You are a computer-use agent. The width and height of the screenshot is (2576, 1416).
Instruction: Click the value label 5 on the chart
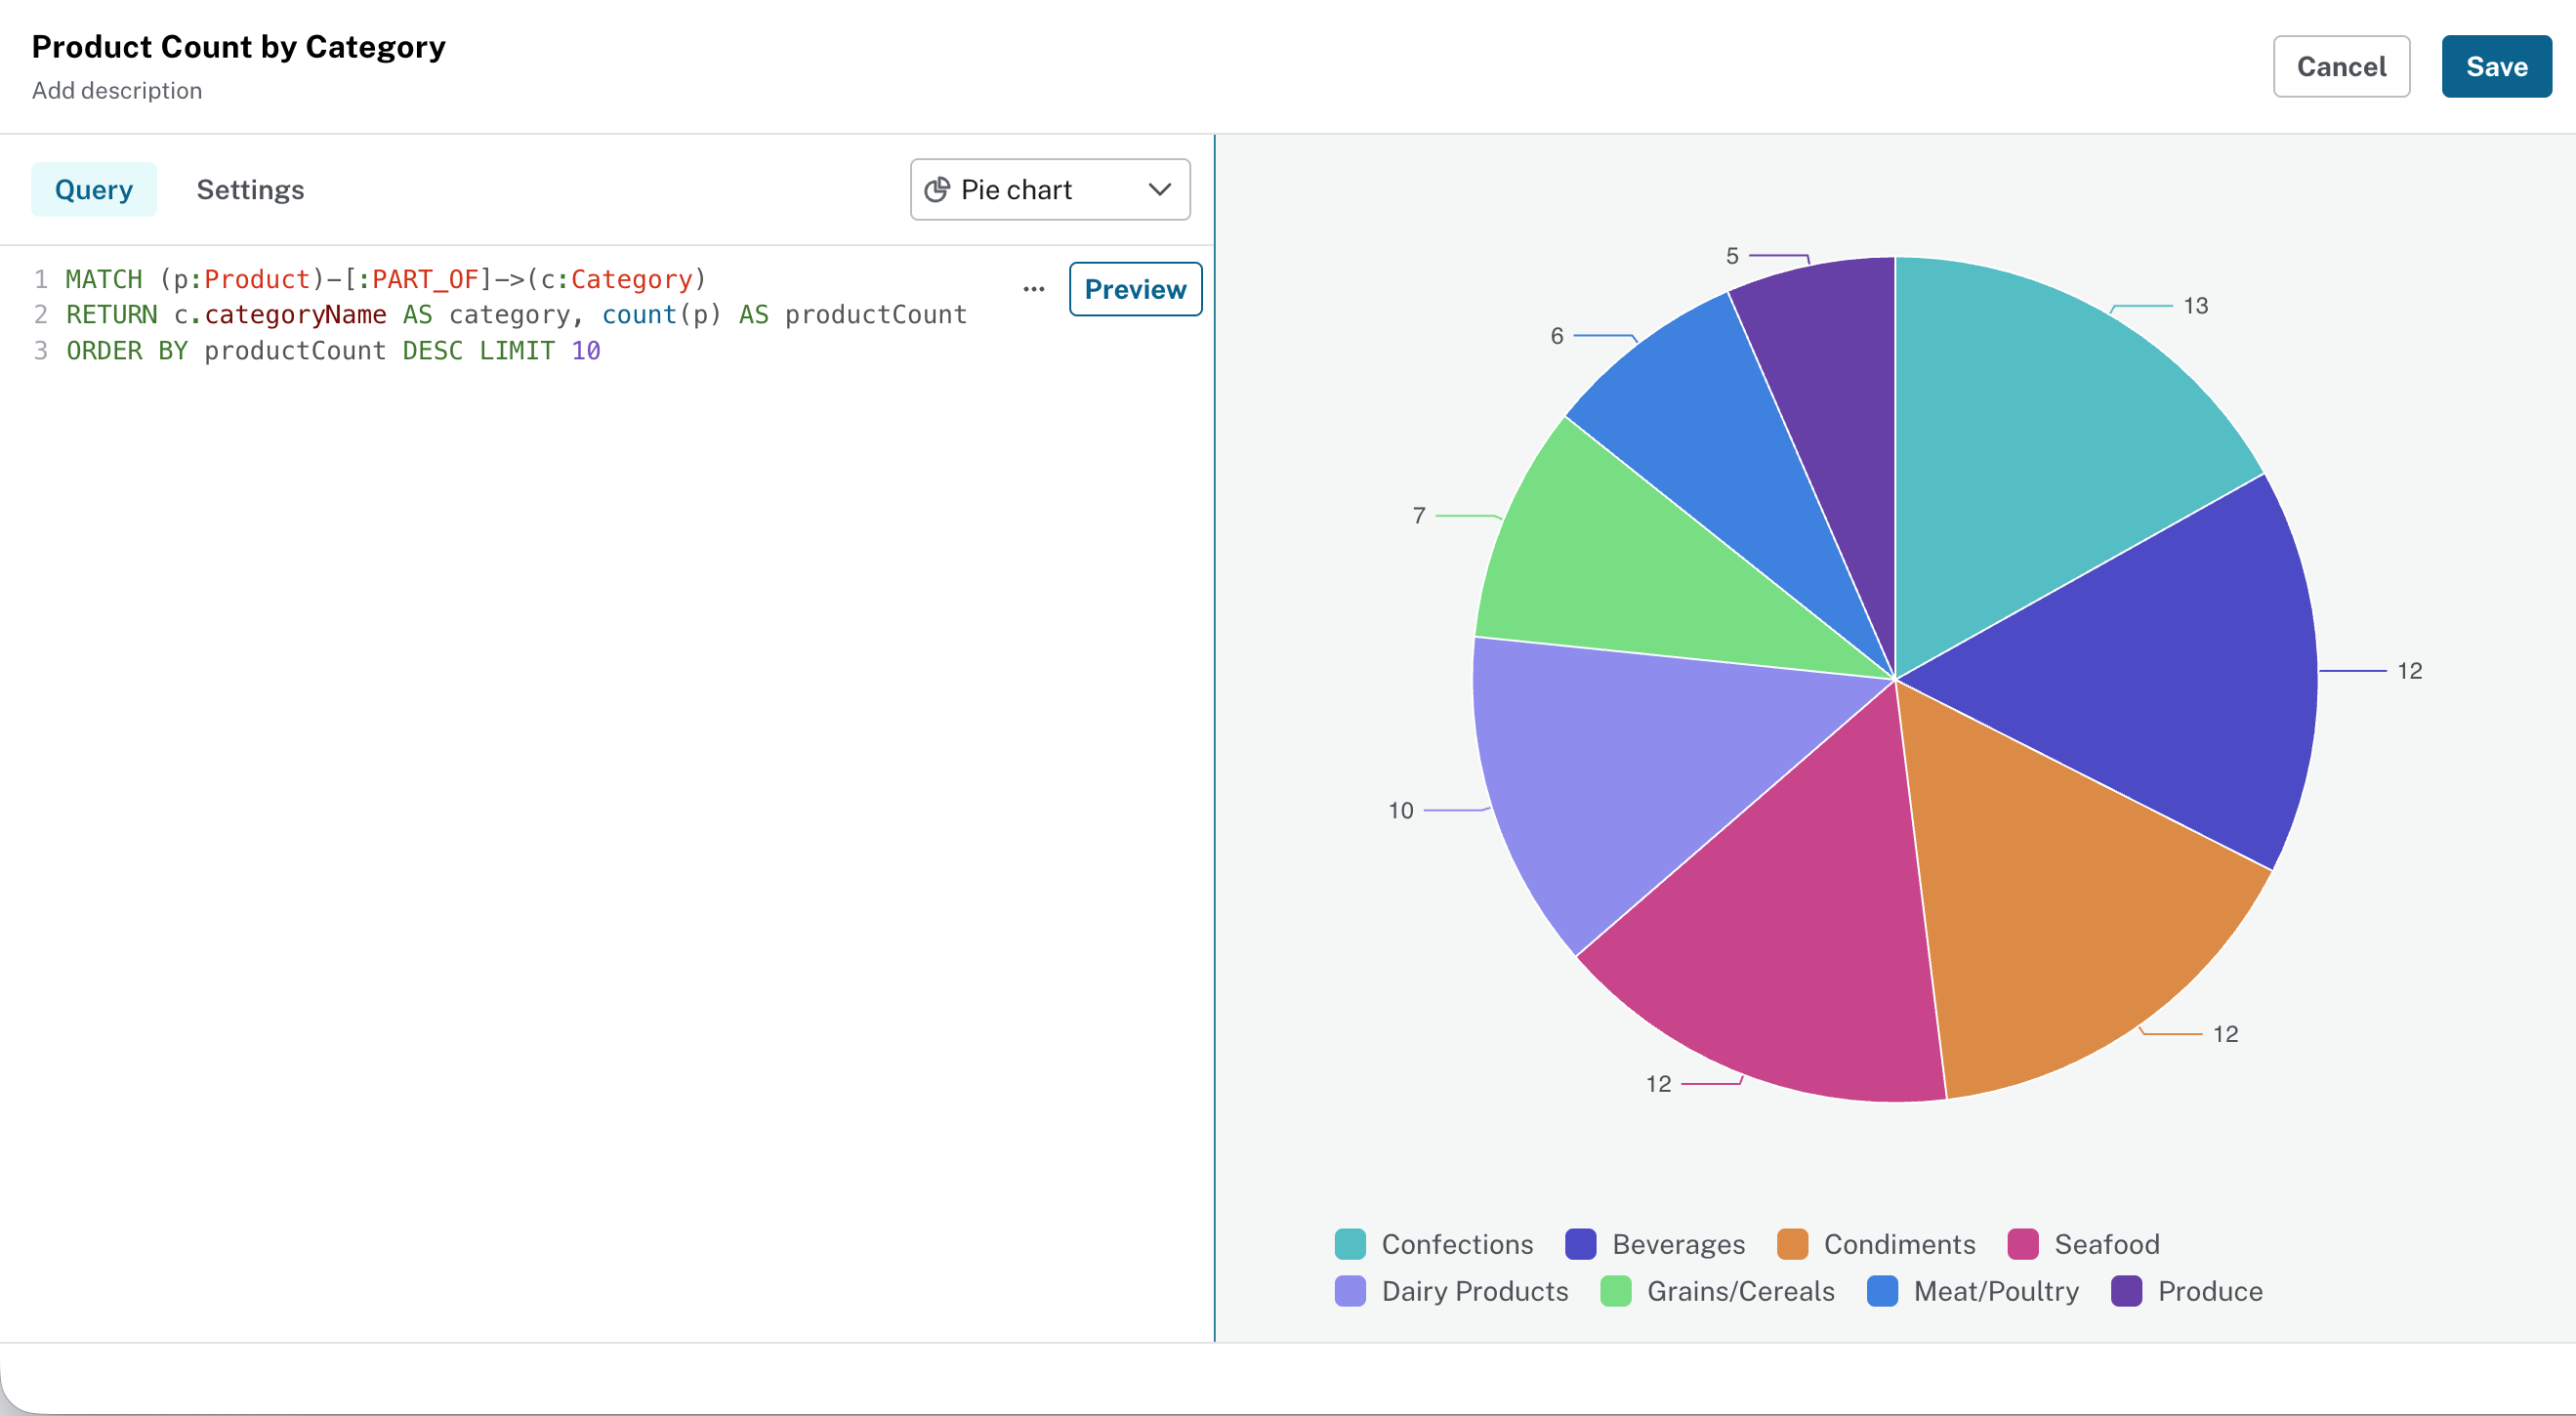[x=1732, y=256]
